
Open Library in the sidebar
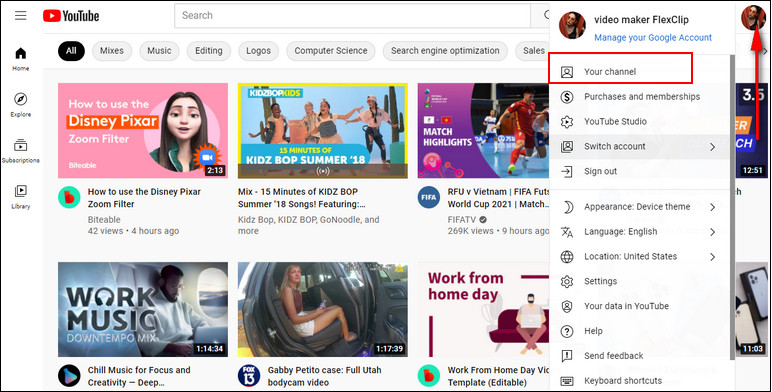(21, 197)
